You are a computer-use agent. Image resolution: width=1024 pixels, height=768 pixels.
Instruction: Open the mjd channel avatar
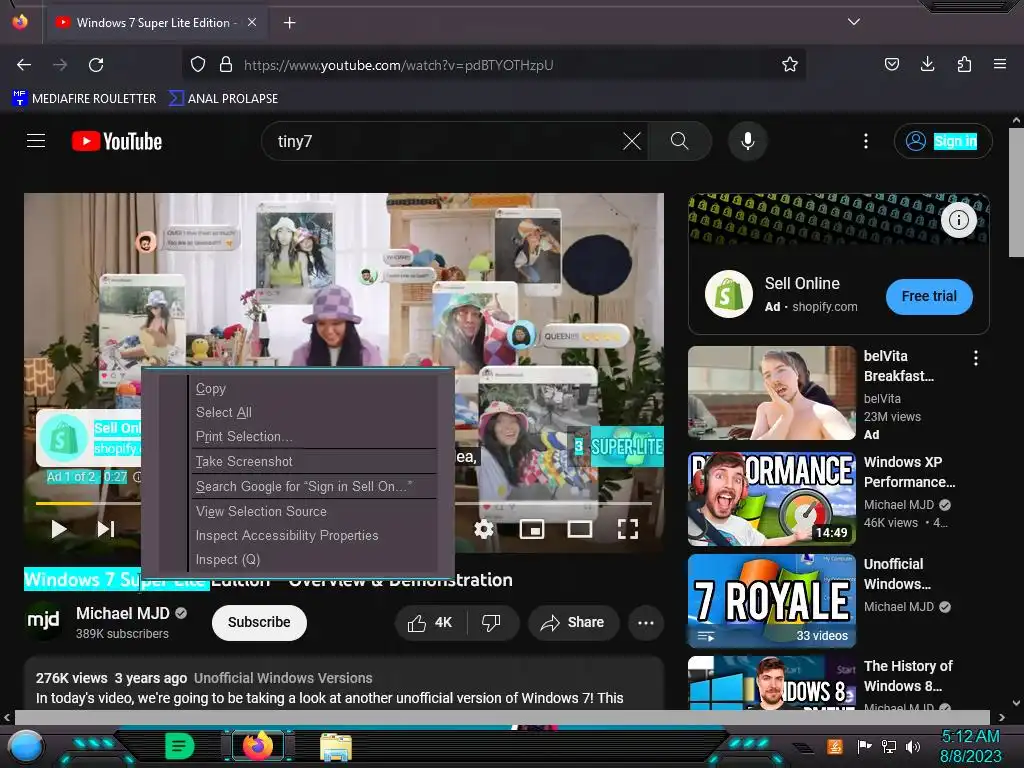click(x=43, y=621)
